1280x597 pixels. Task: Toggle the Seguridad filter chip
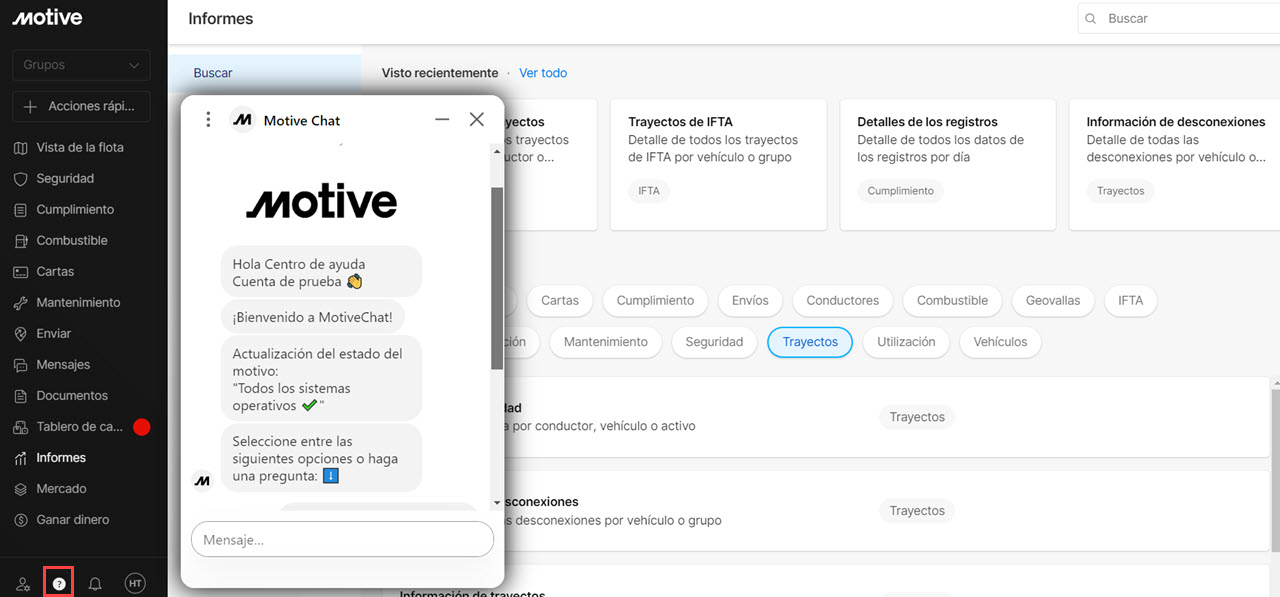[714, 342]
